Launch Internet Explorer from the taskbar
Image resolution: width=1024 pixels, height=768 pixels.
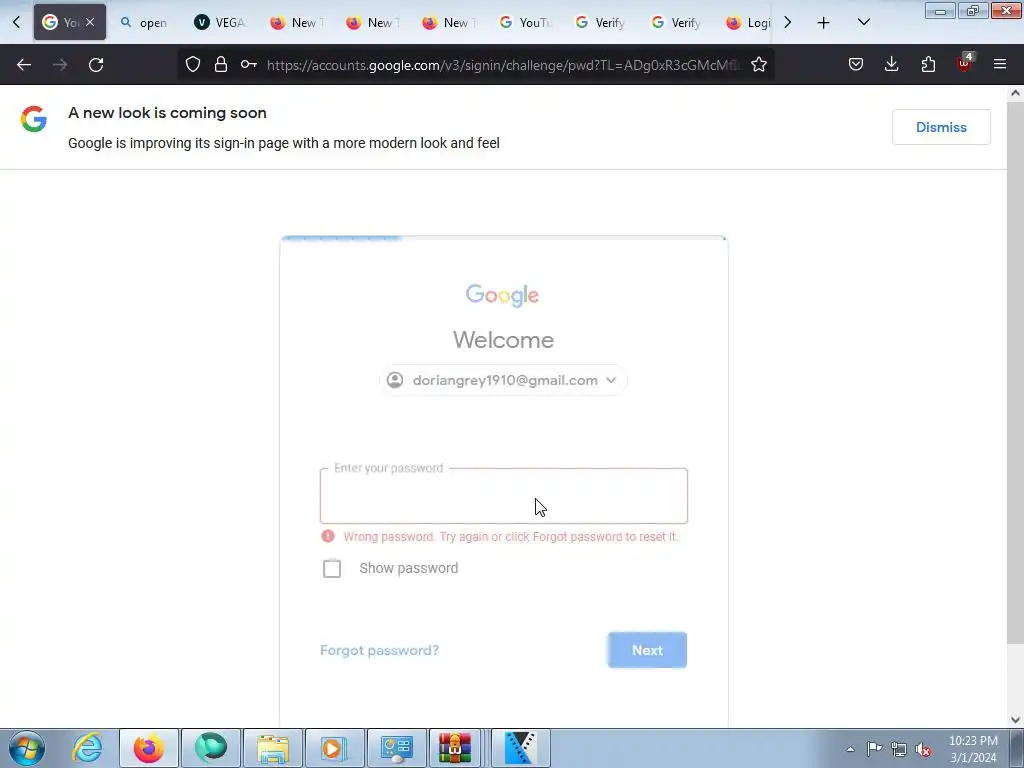coord(87,748)
